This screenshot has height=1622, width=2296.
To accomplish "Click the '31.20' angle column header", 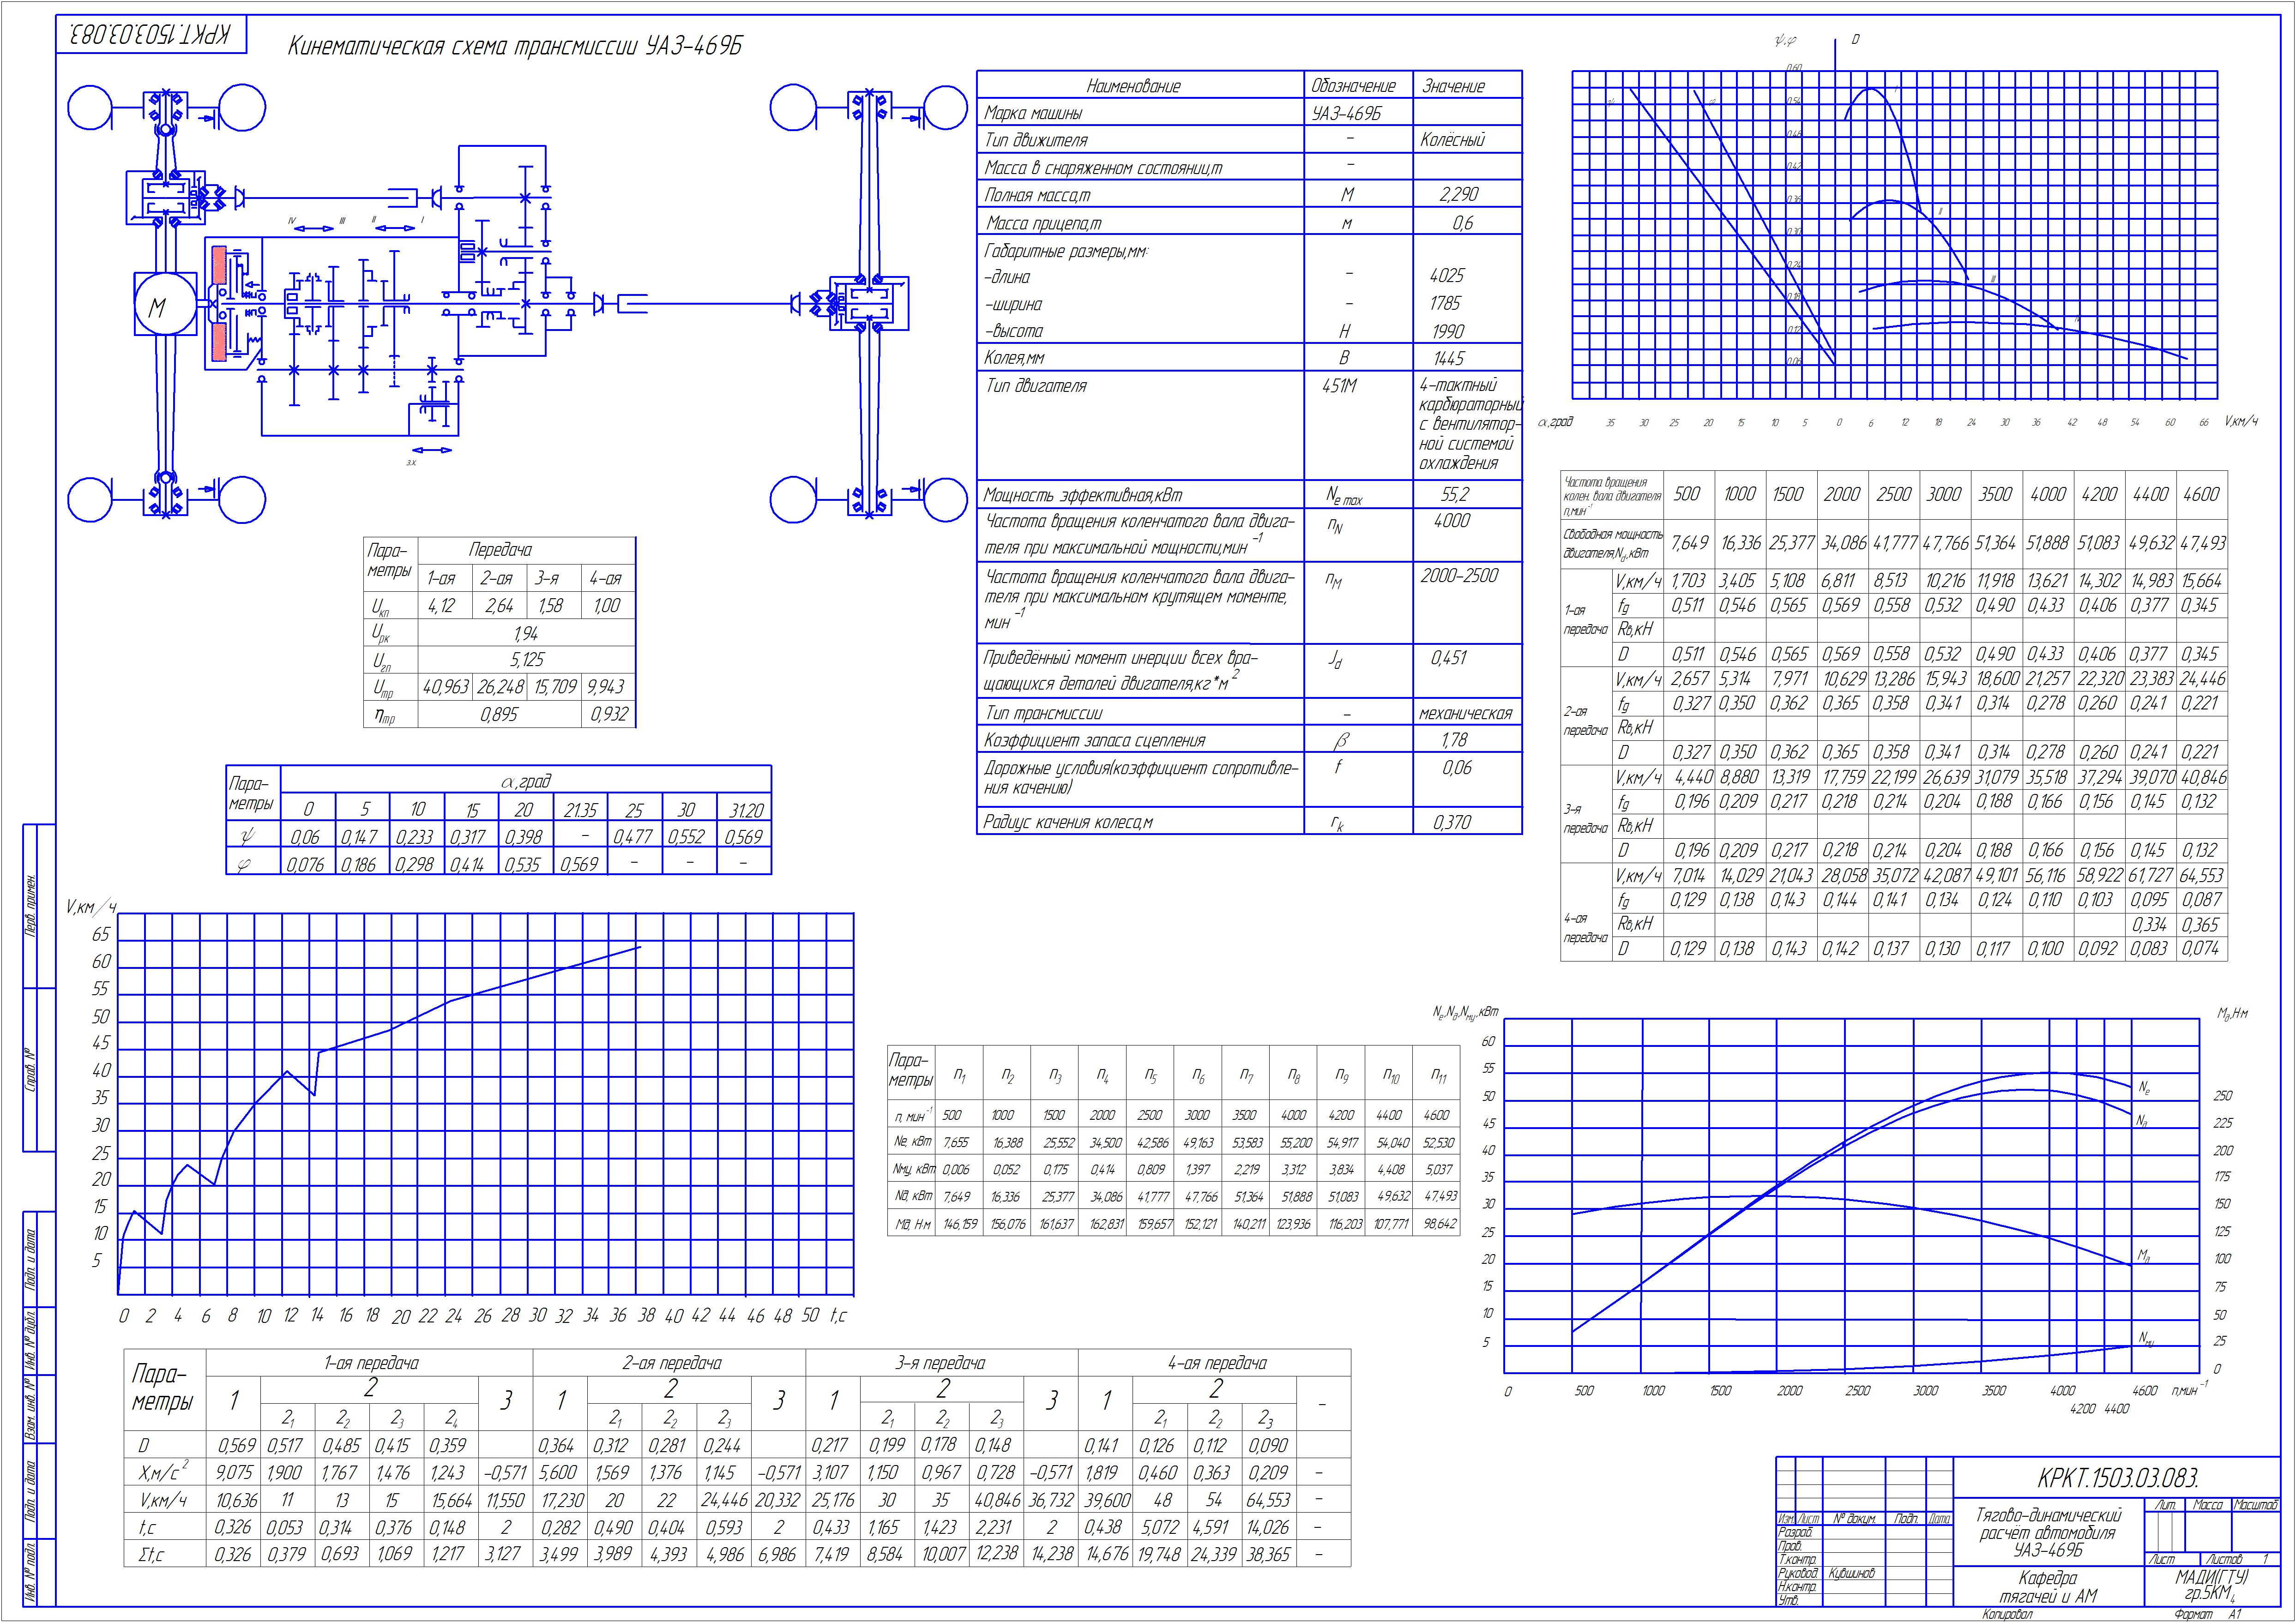I will pos(744,809).
